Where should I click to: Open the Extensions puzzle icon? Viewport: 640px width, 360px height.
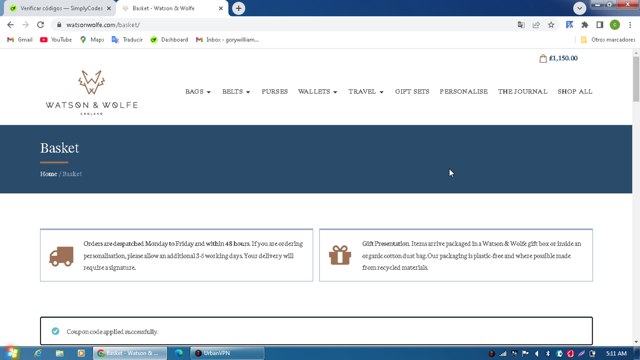(584, 25)
